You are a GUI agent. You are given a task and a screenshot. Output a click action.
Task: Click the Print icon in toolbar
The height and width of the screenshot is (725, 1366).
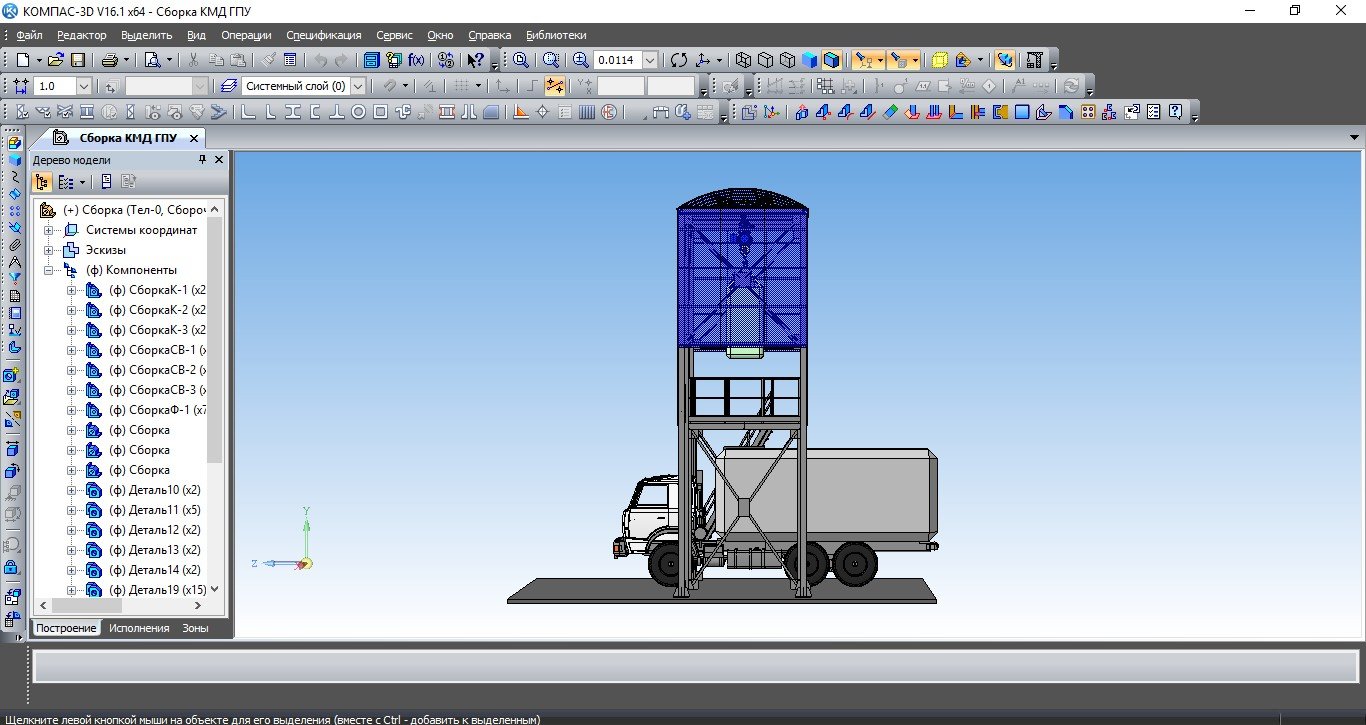(x=109, y=60)
